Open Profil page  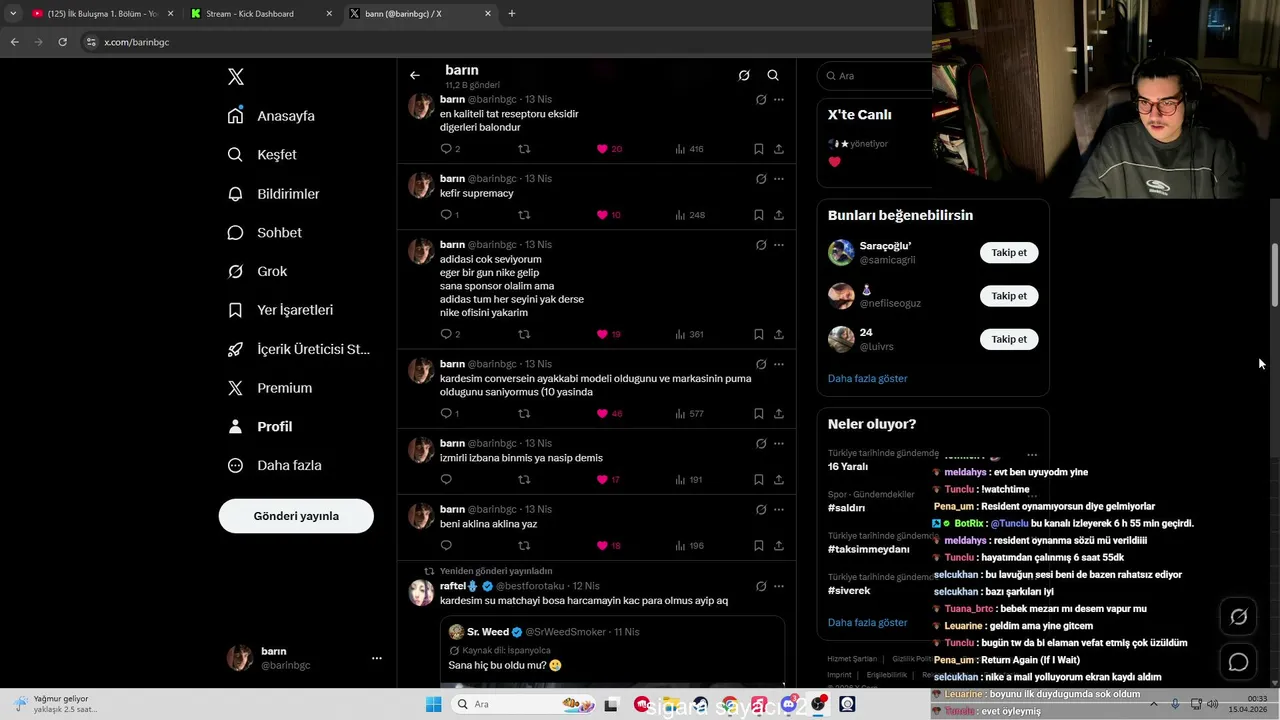click(x=259, y=426)
